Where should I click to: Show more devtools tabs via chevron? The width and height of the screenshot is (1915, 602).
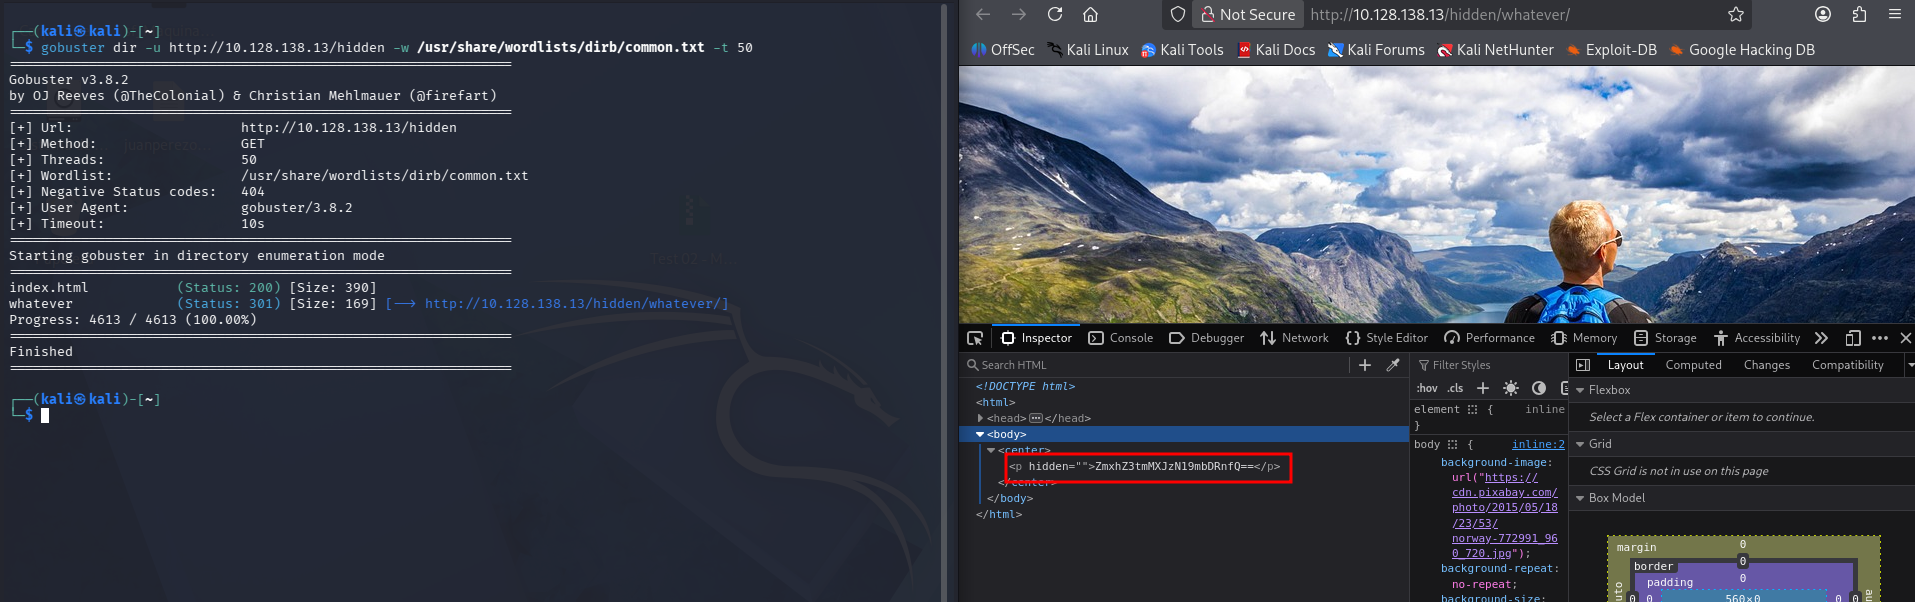1821,338
